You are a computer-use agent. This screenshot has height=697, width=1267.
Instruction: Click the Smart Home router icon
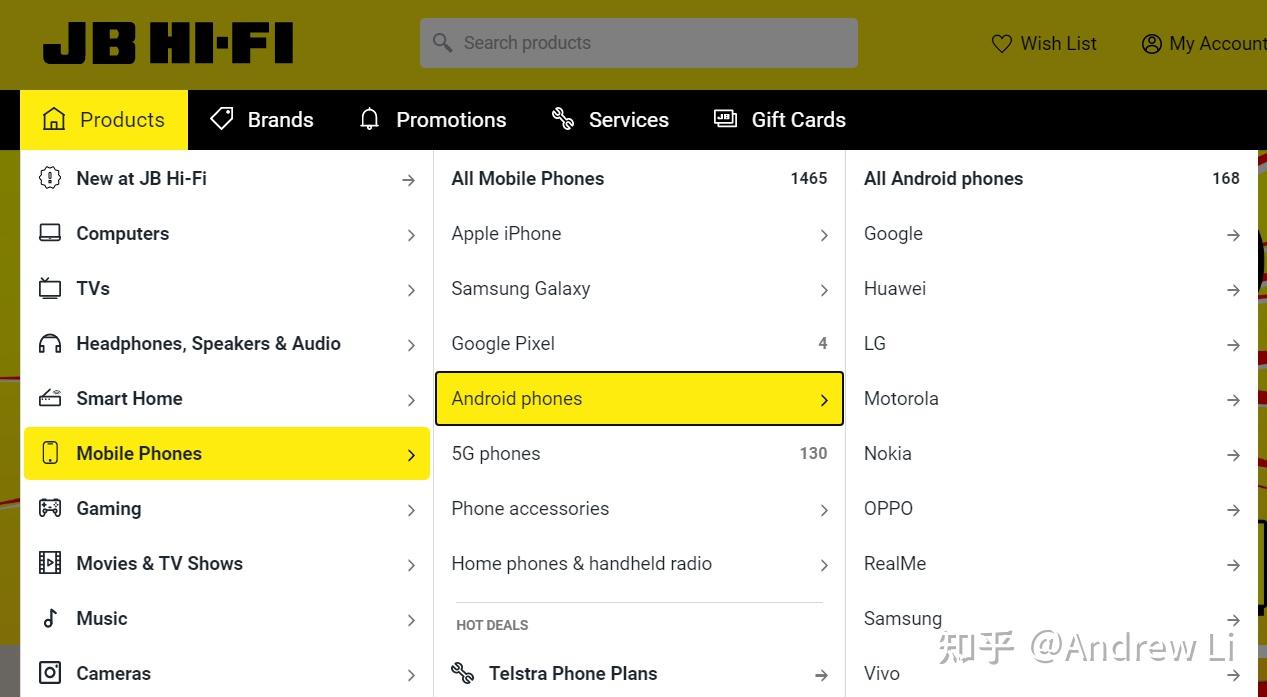[x=50, y=398]
